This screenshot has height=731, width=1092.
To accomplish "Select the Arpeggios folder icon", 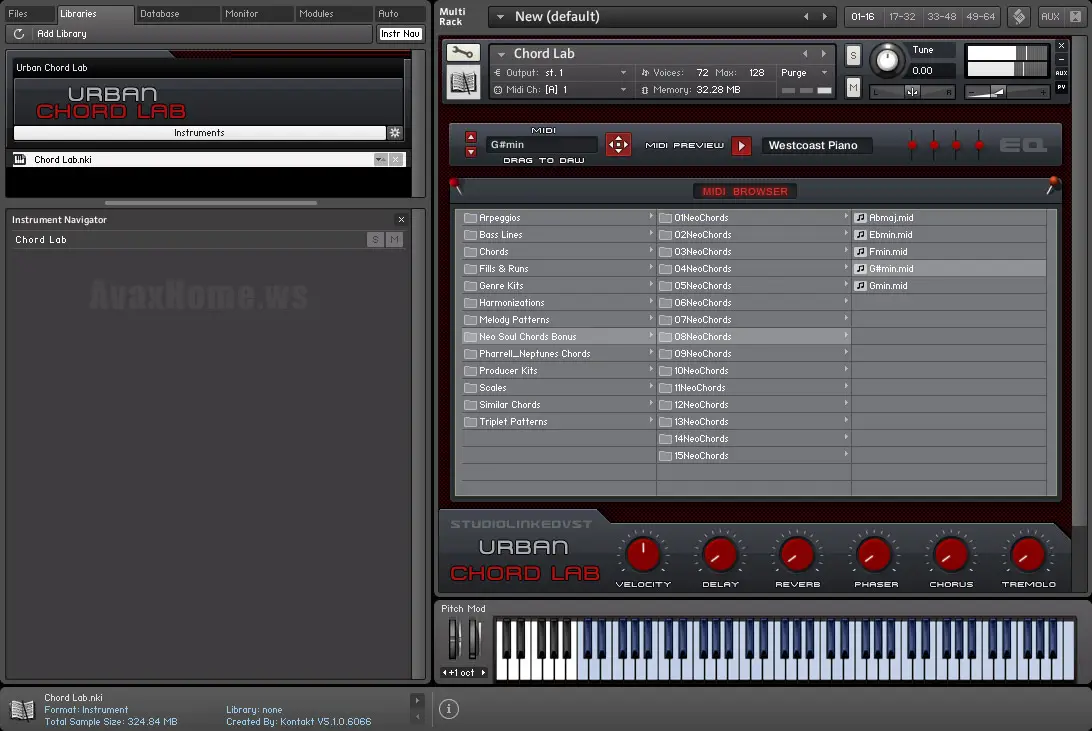I will 470,218.
